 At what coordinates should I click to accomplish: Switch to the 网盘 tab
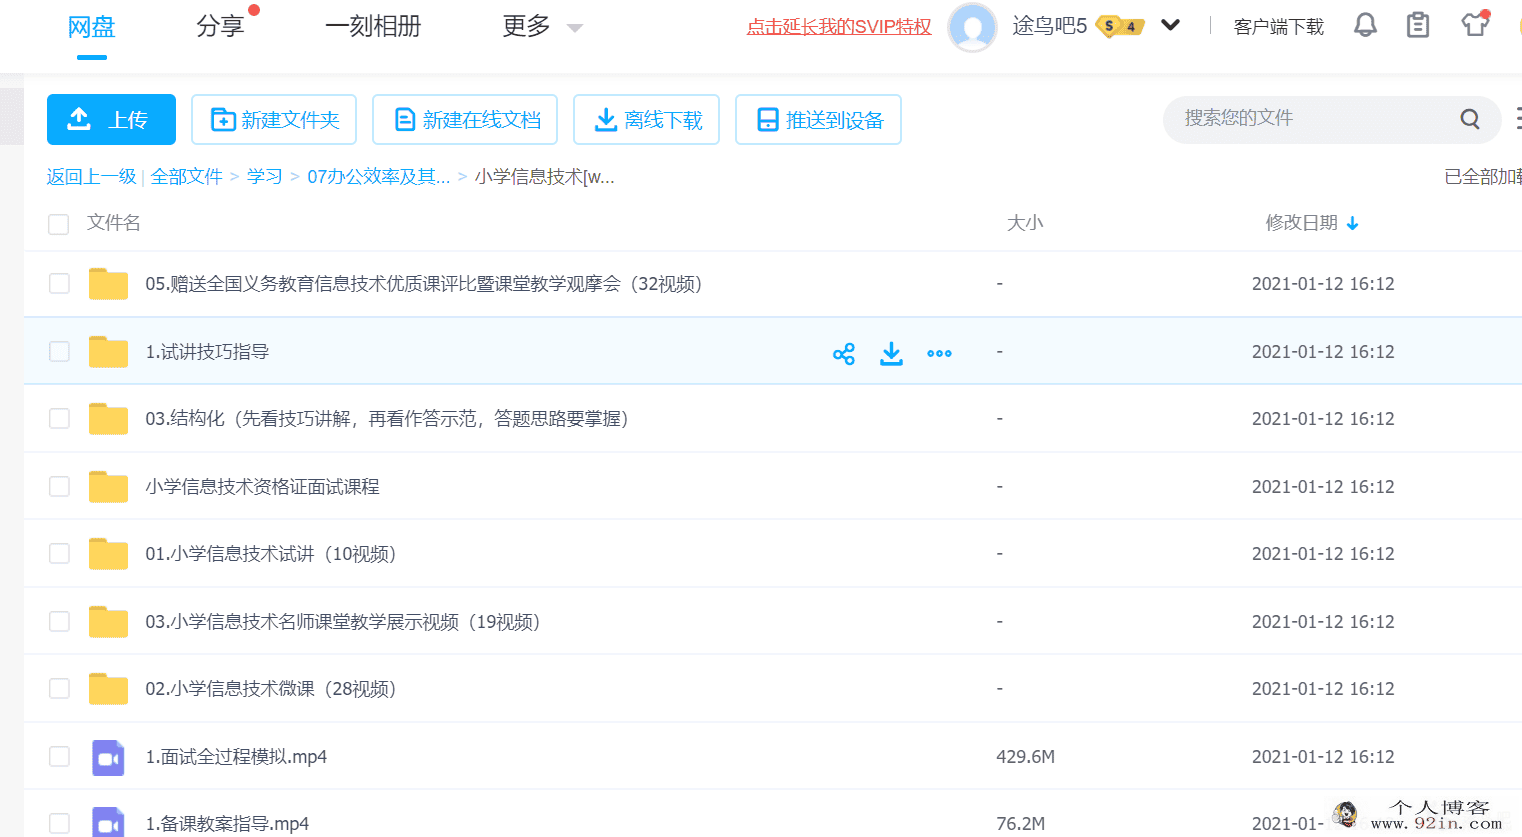click(x=91, y=27)
